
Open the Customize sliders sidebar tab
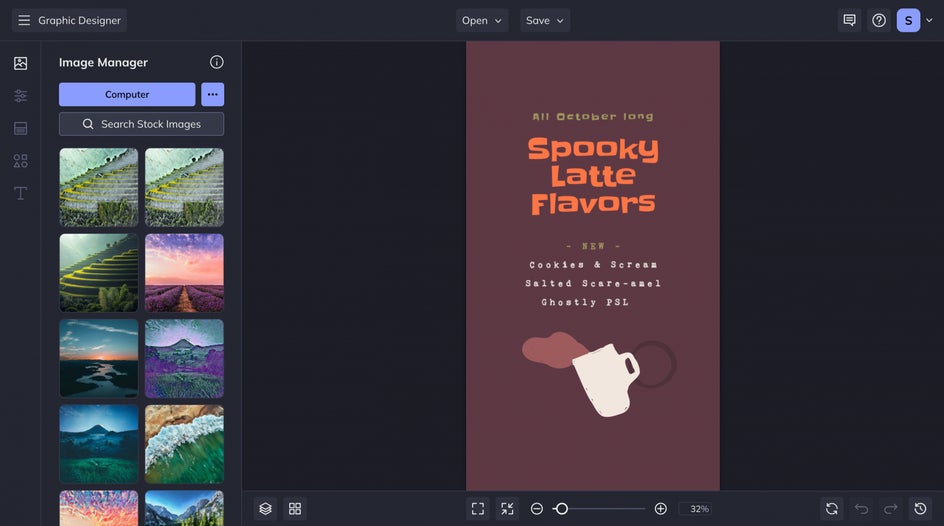click(20, 96)
